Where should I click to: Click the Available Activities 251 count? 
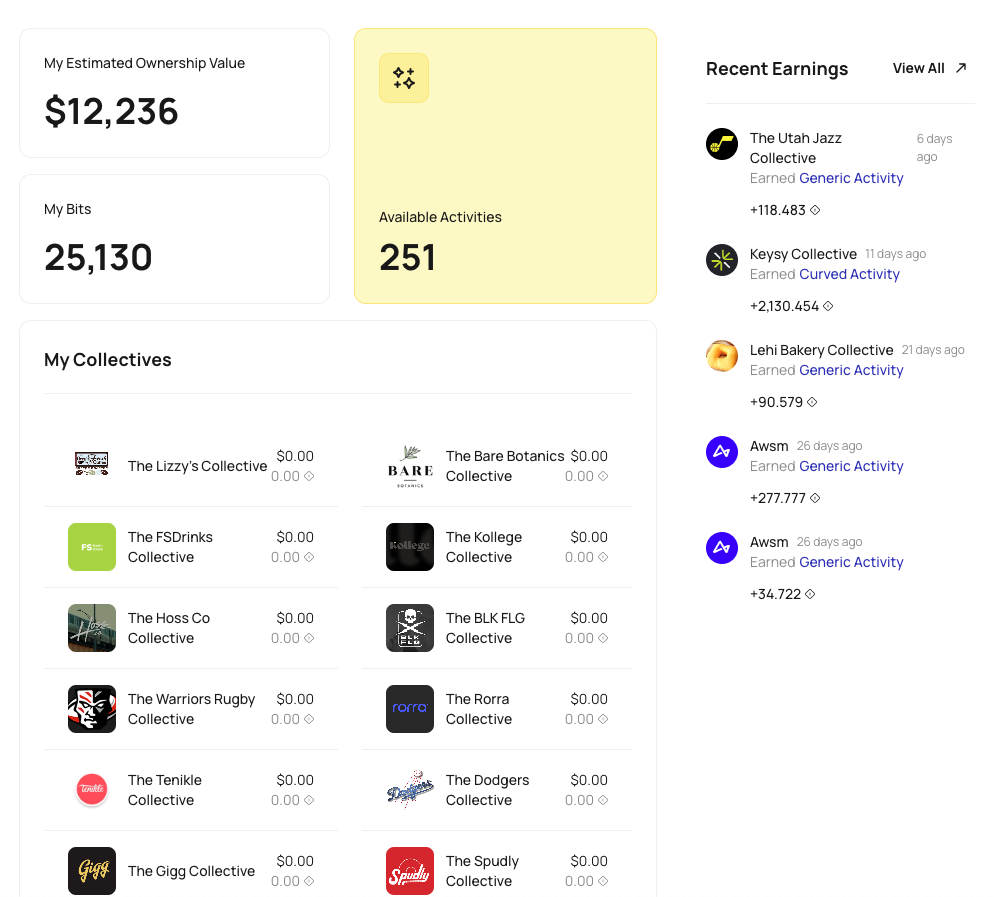pyautogui.click(x=408, y=258)
